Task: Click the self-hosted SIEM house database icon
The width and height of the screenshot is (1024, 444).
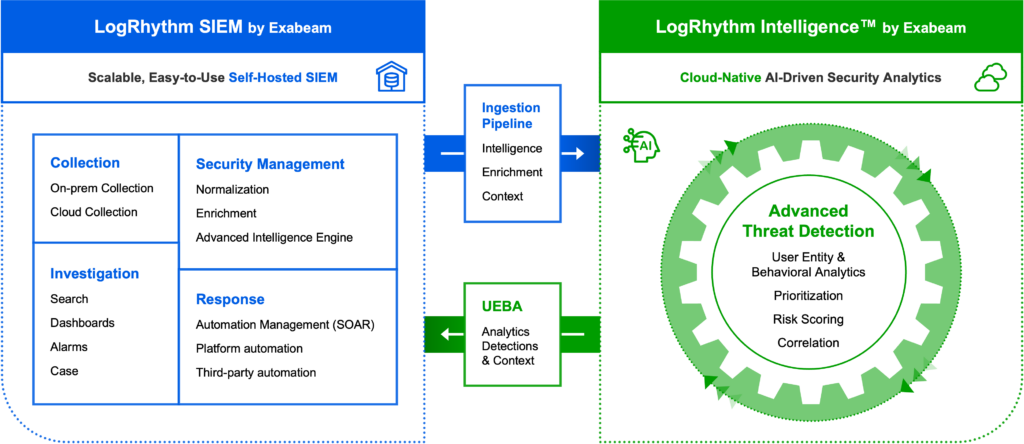Action: point(390,78)
